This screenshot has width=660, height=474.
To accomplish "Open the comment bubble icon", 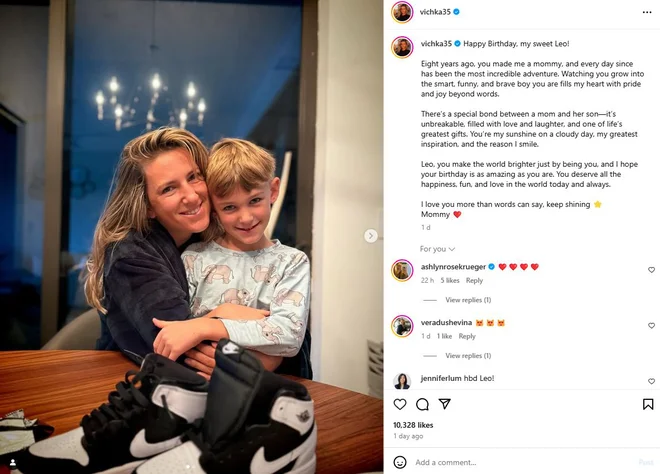I will point(422,405).
